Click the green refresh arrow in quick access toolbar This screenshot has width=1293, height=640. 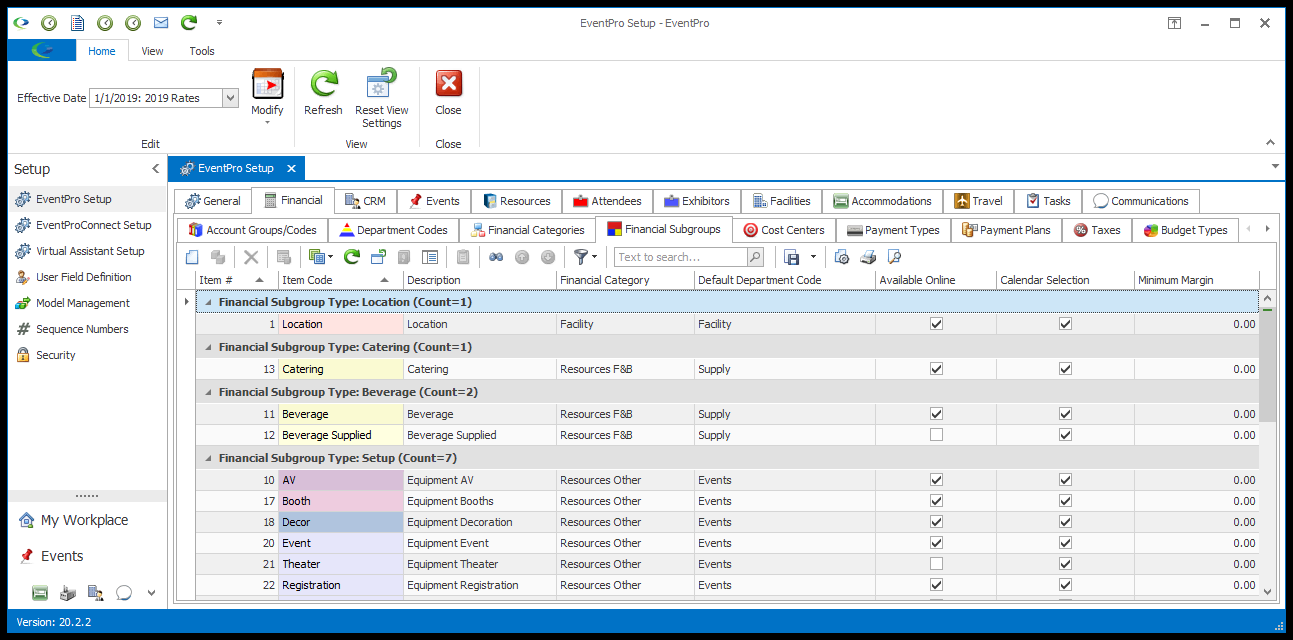(x=189, y=22)
